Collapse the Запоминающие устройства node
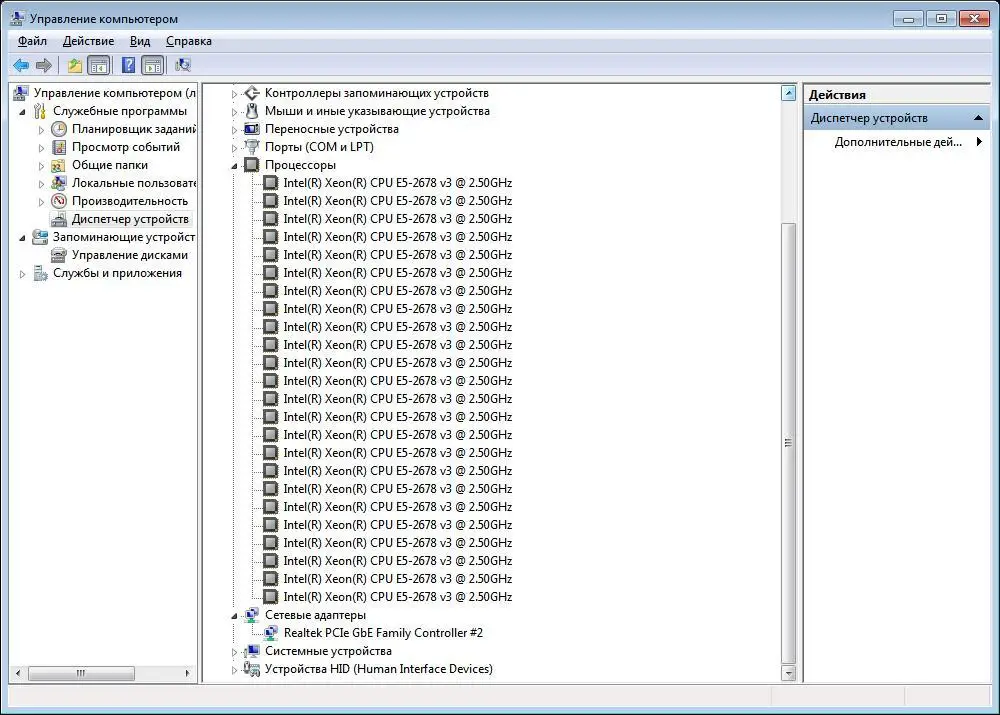The image size is (1000, 715). 22,238
